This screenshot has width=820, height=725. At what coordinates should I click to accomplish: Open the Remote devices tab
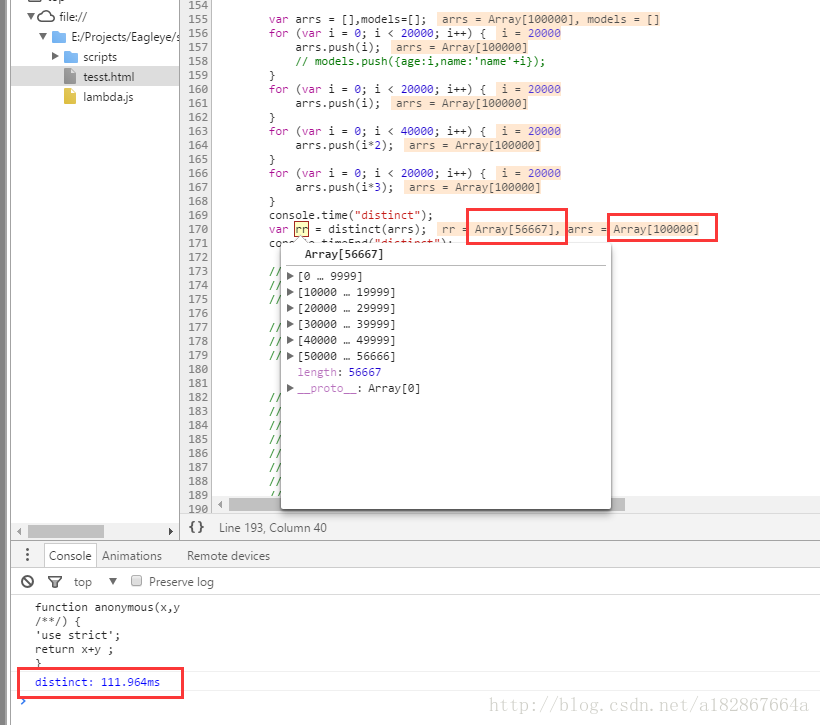tap(229, 556)
